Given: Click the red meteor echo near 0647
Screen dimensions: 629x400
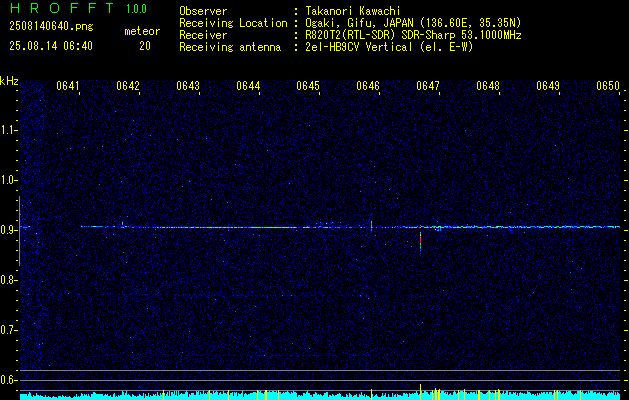Looking at the screenshot, I should [x=420, y=241].
